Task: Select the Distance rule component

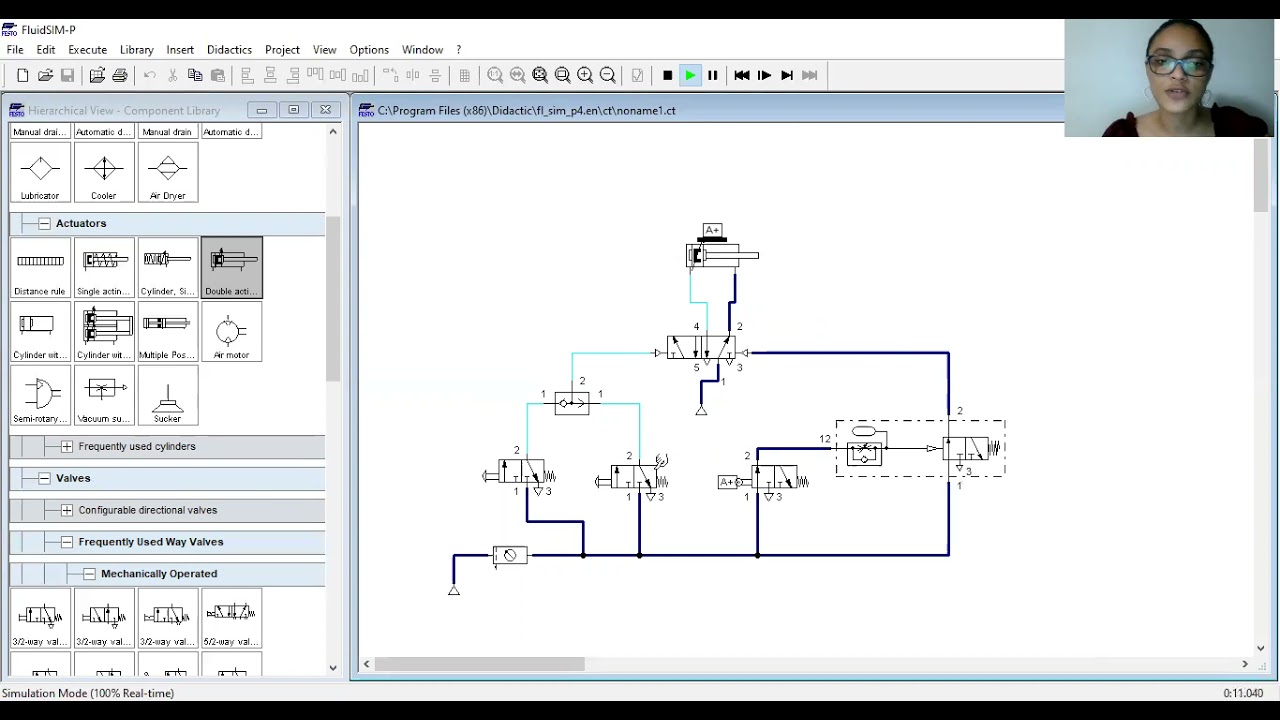Action: (x=40, y=267)
